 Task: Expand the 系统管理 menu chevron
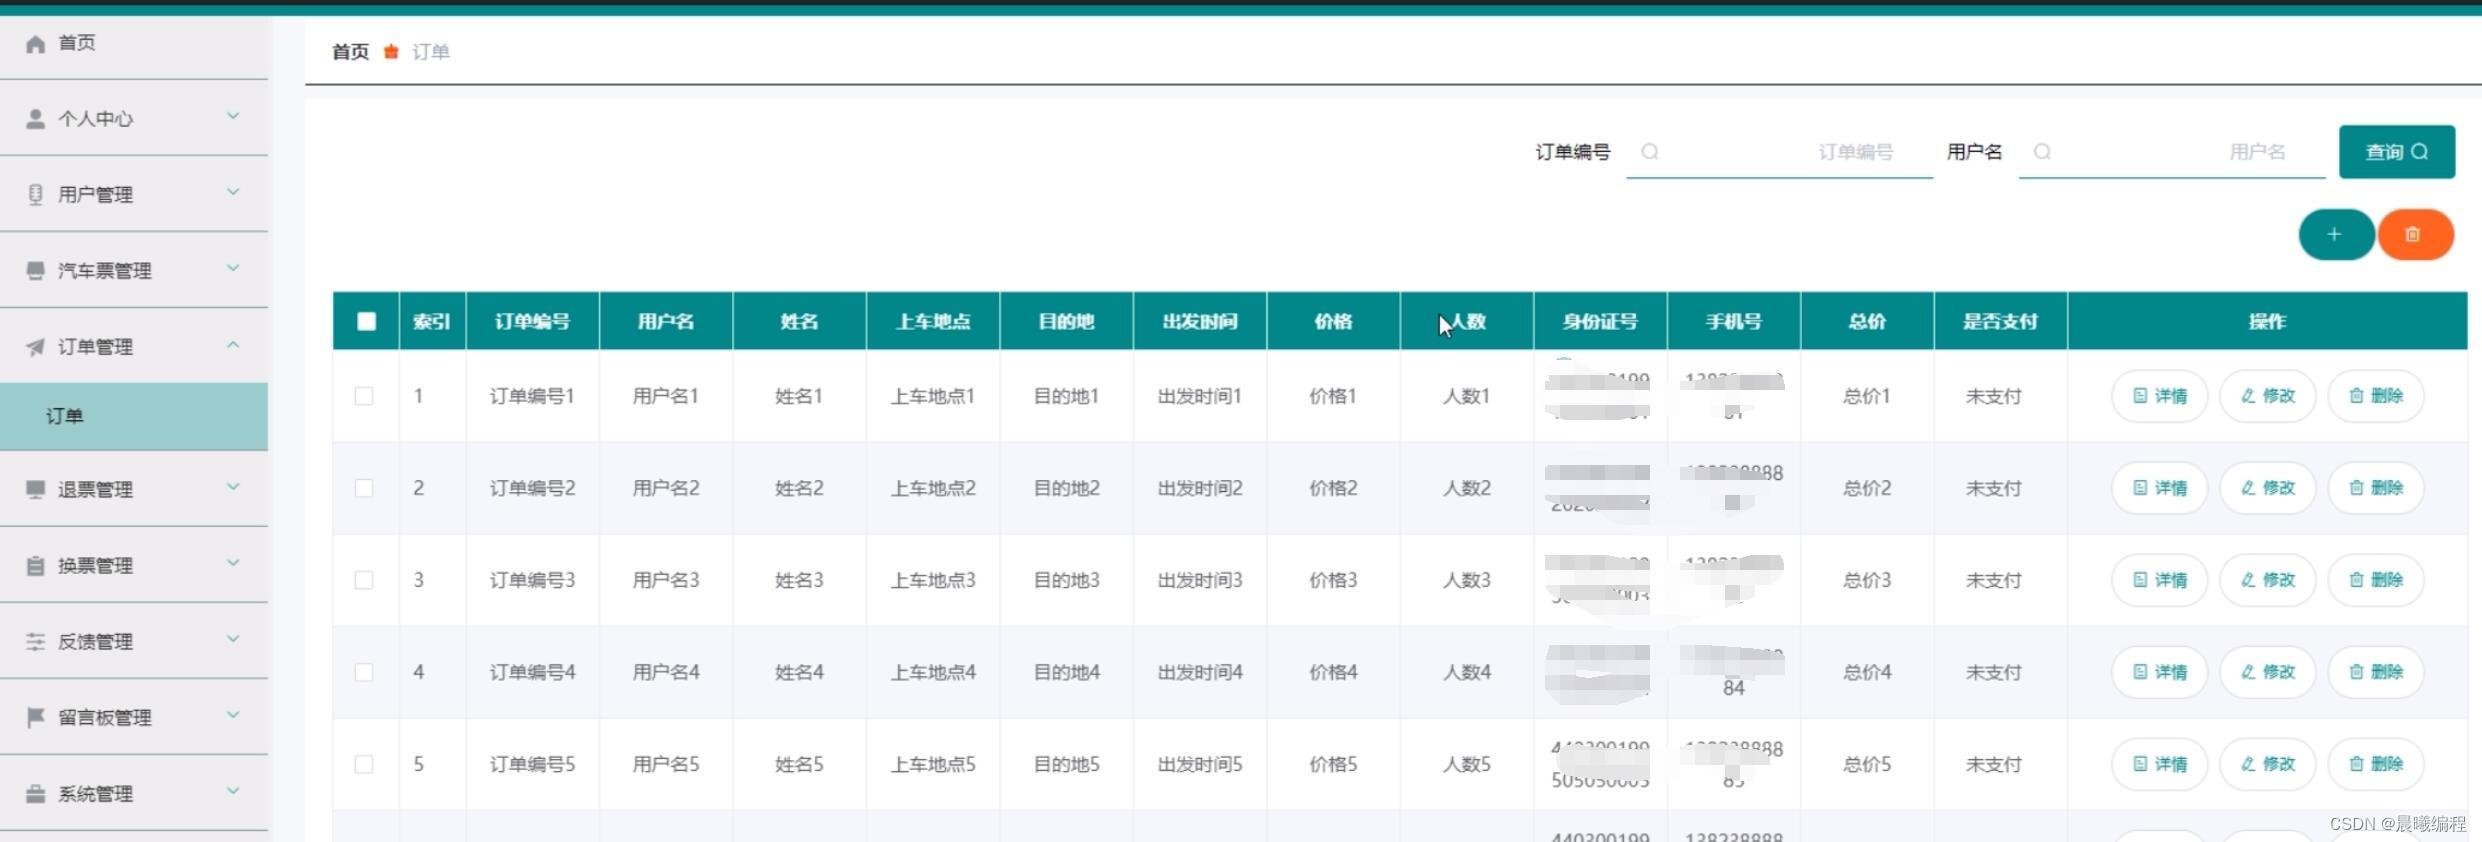[x=233, y=790]
